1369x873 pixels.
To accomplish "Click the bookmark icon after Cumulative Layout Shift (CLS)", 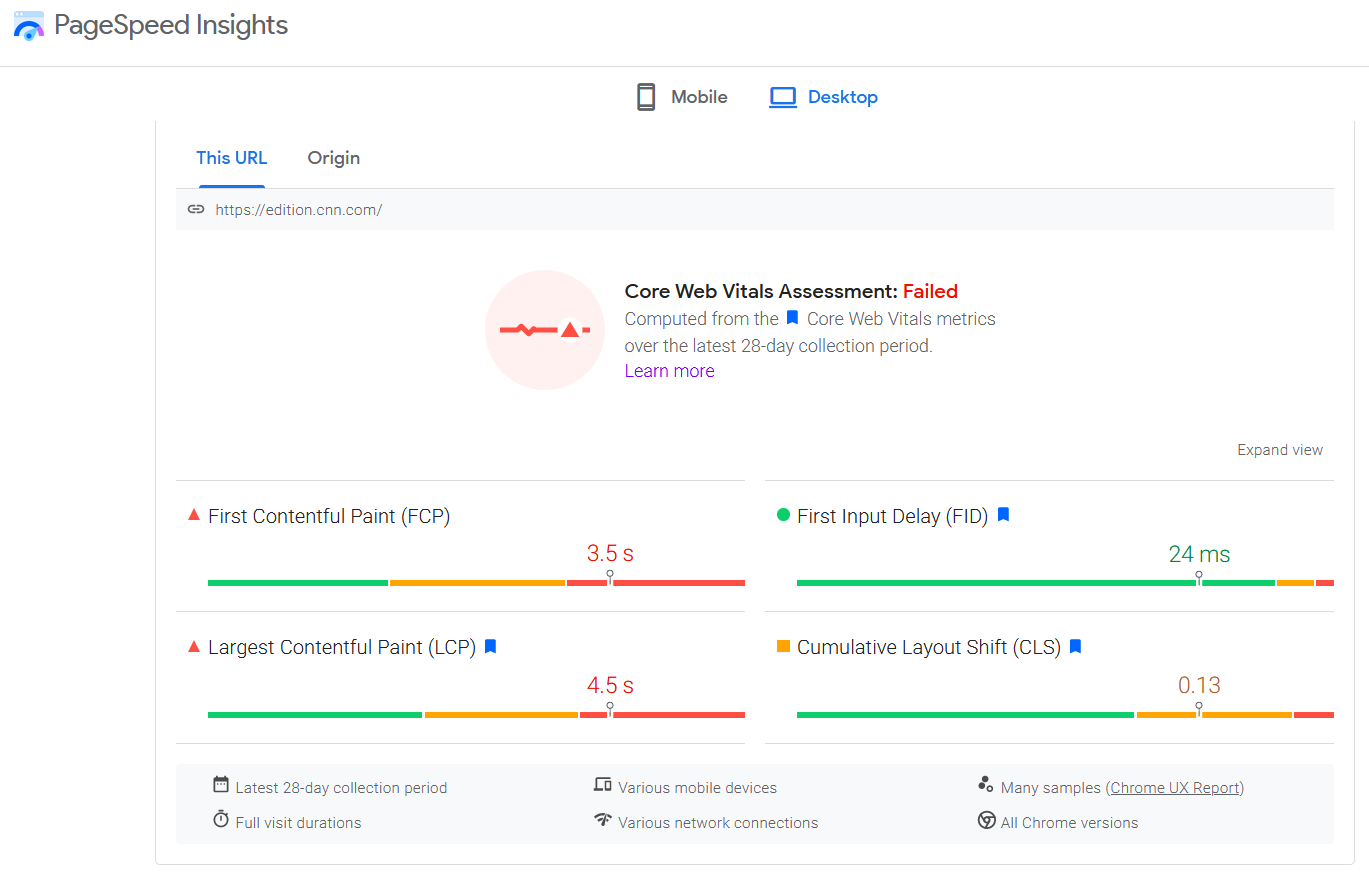I will tap(1075, 647).
